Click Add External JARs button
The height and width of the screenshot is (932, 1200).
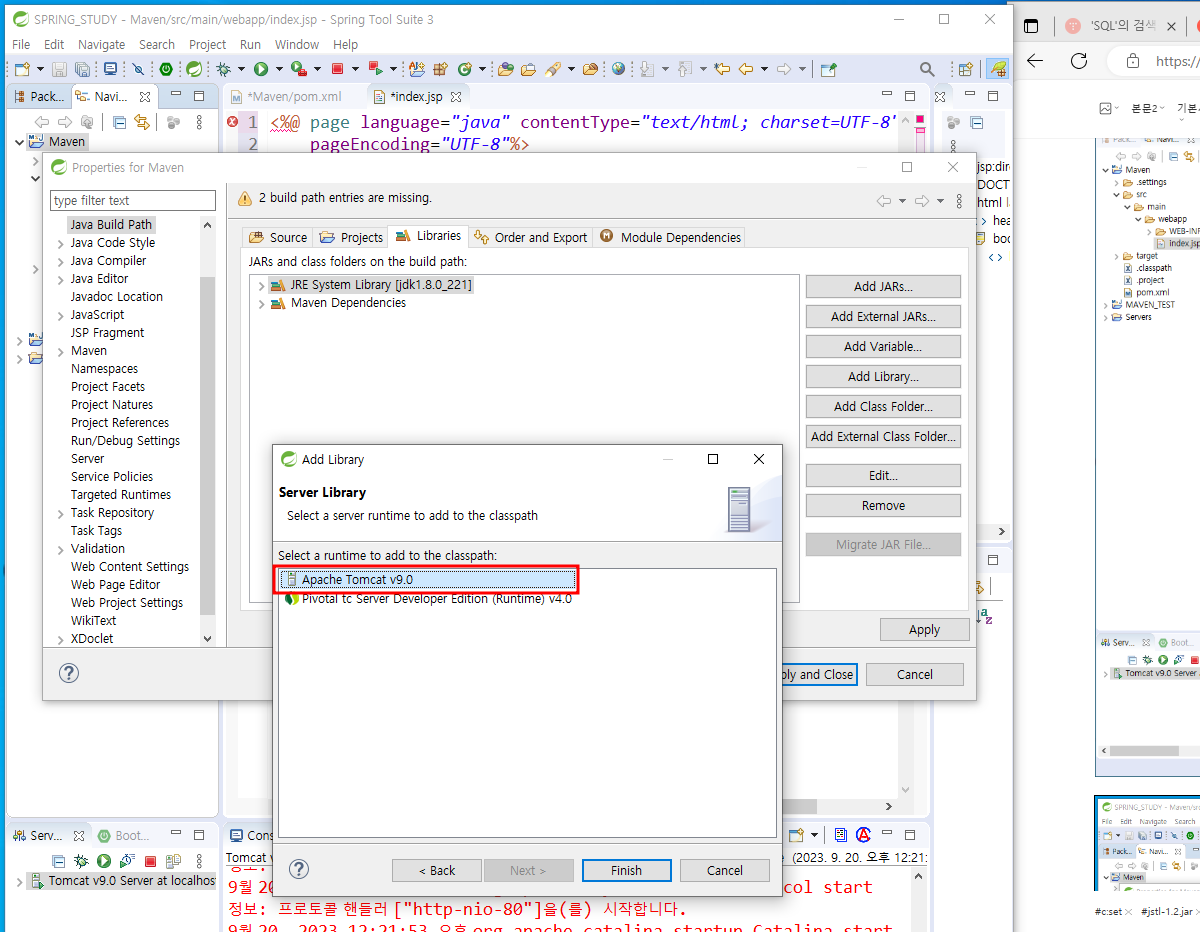[883, 316]
